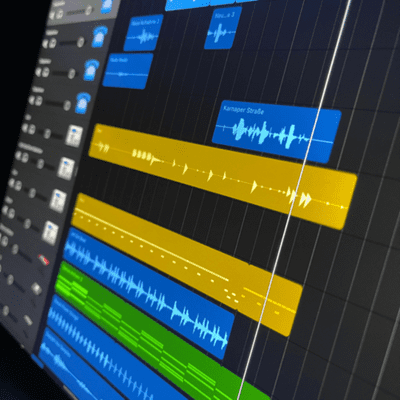This screenshot has width=400, height=400.
Task: Select the long yellow region with arrow-shaped waveforms
Action: point(222,177)
